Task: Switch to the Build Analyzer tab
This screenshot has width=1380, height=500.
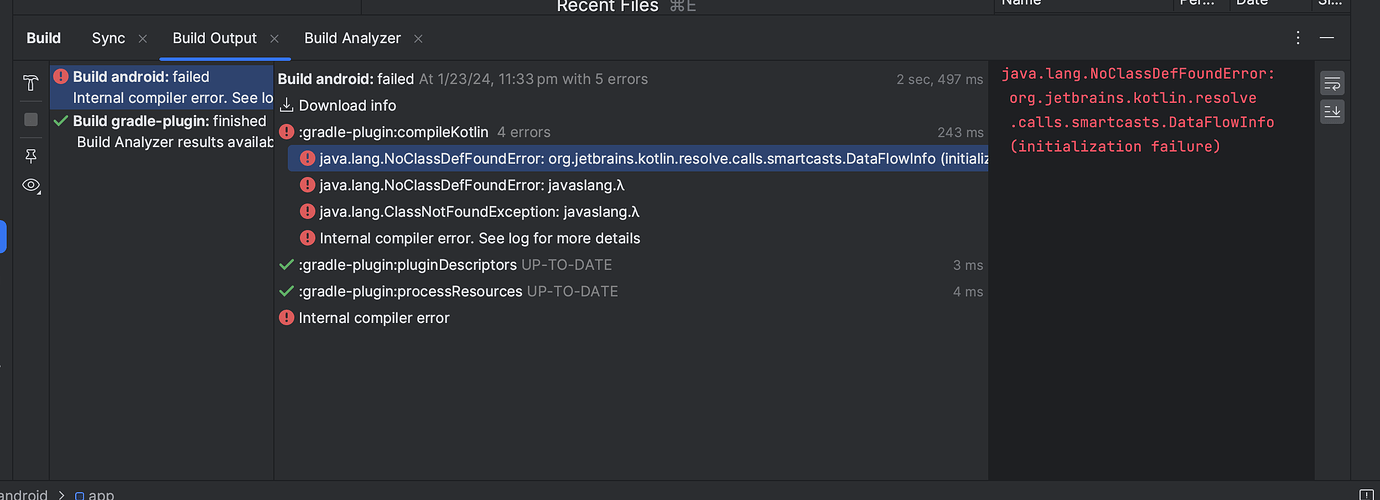Action: click(x=352, y=38)
